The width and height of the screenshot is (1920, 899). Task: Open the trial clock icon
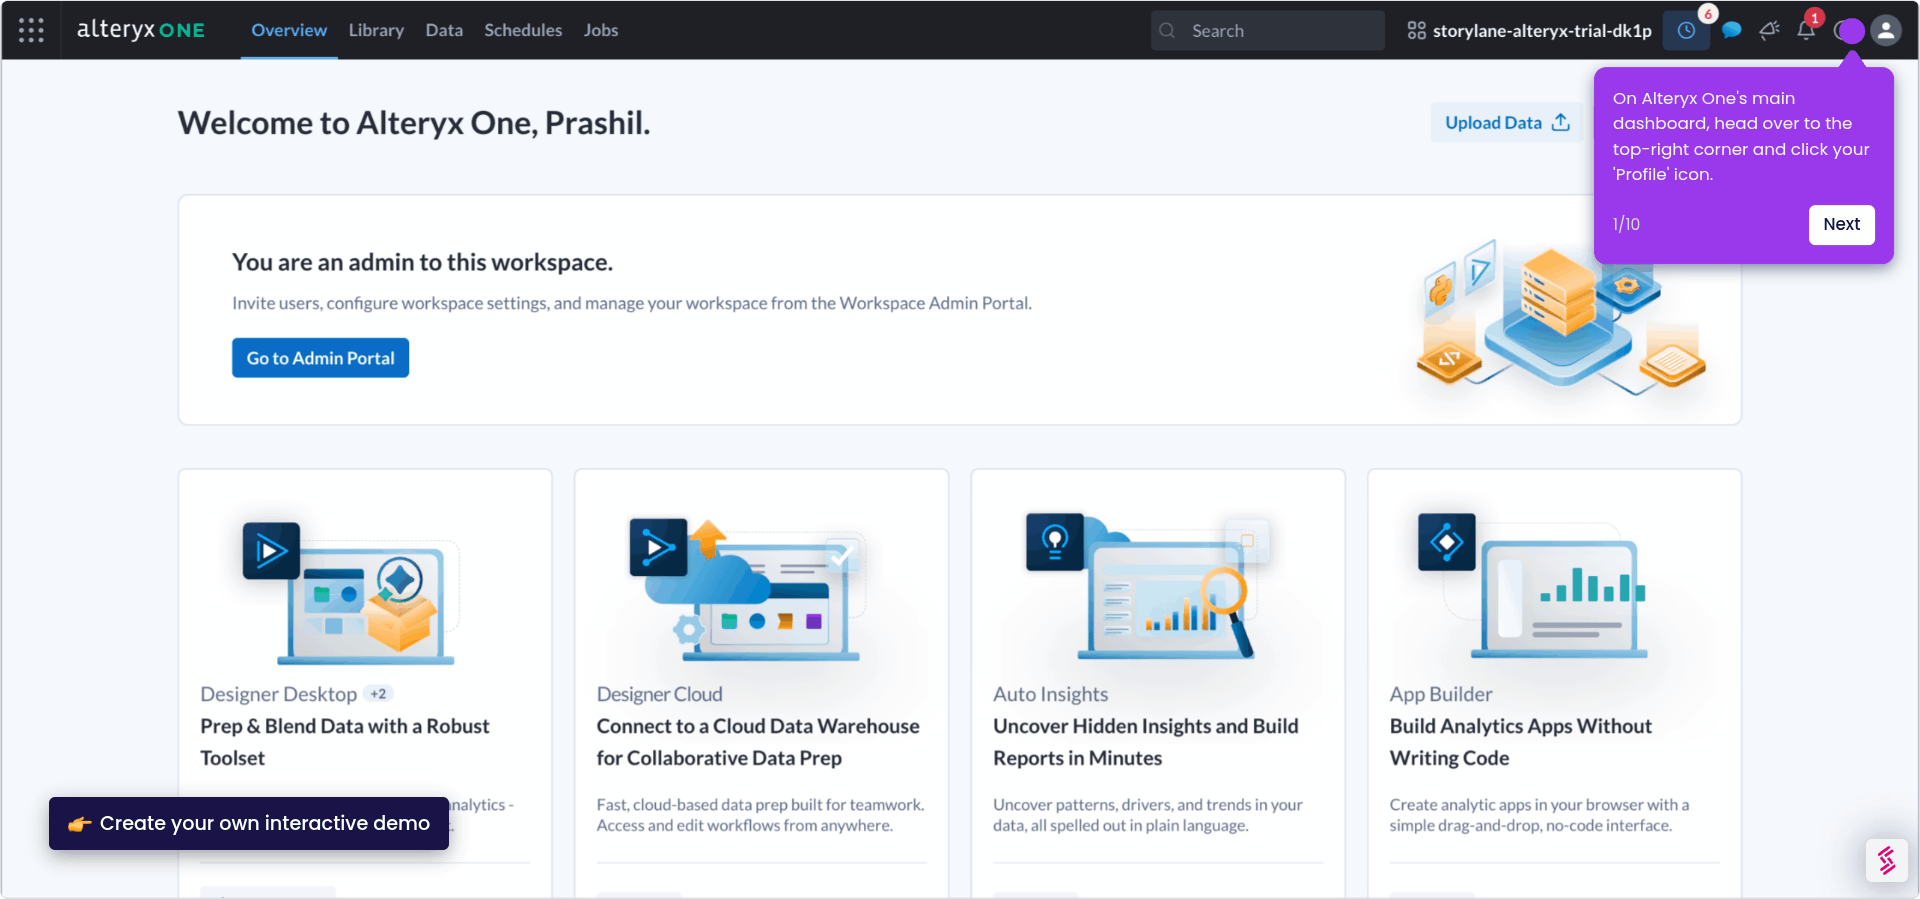point(1686,31)
